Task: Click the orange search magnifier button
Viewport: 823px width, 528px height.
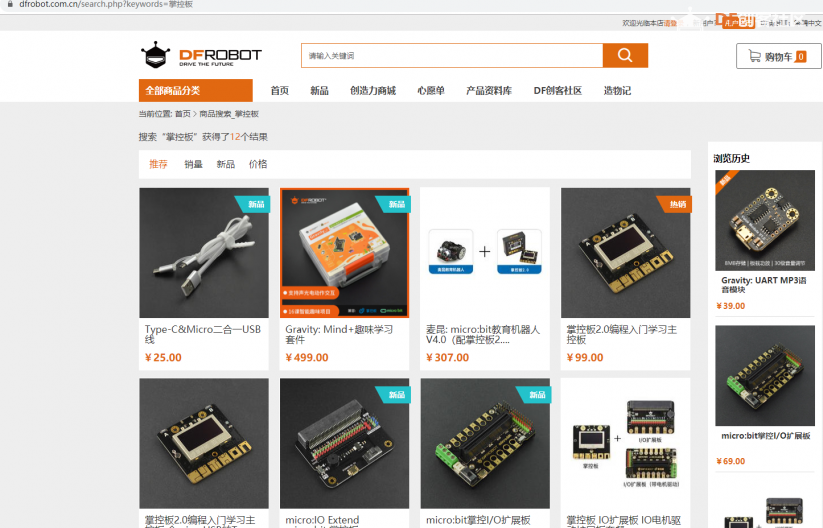Action: 625,55
